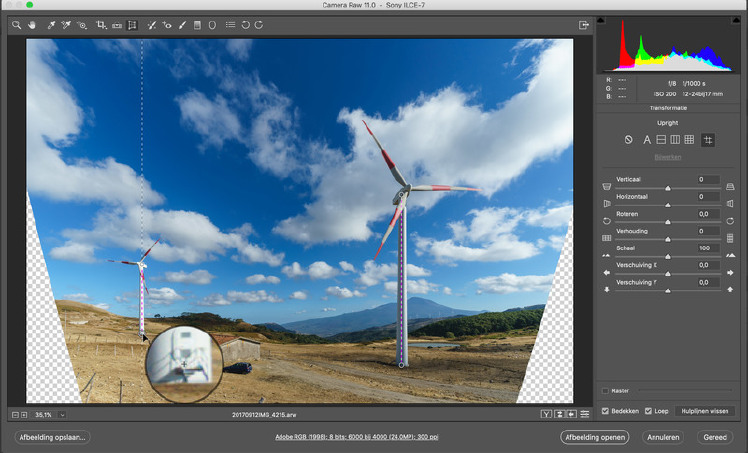This screenshot has height=453, width=748.
Task: Click file name 20170912IMG_4215.arw
Action: pos(264,415)
